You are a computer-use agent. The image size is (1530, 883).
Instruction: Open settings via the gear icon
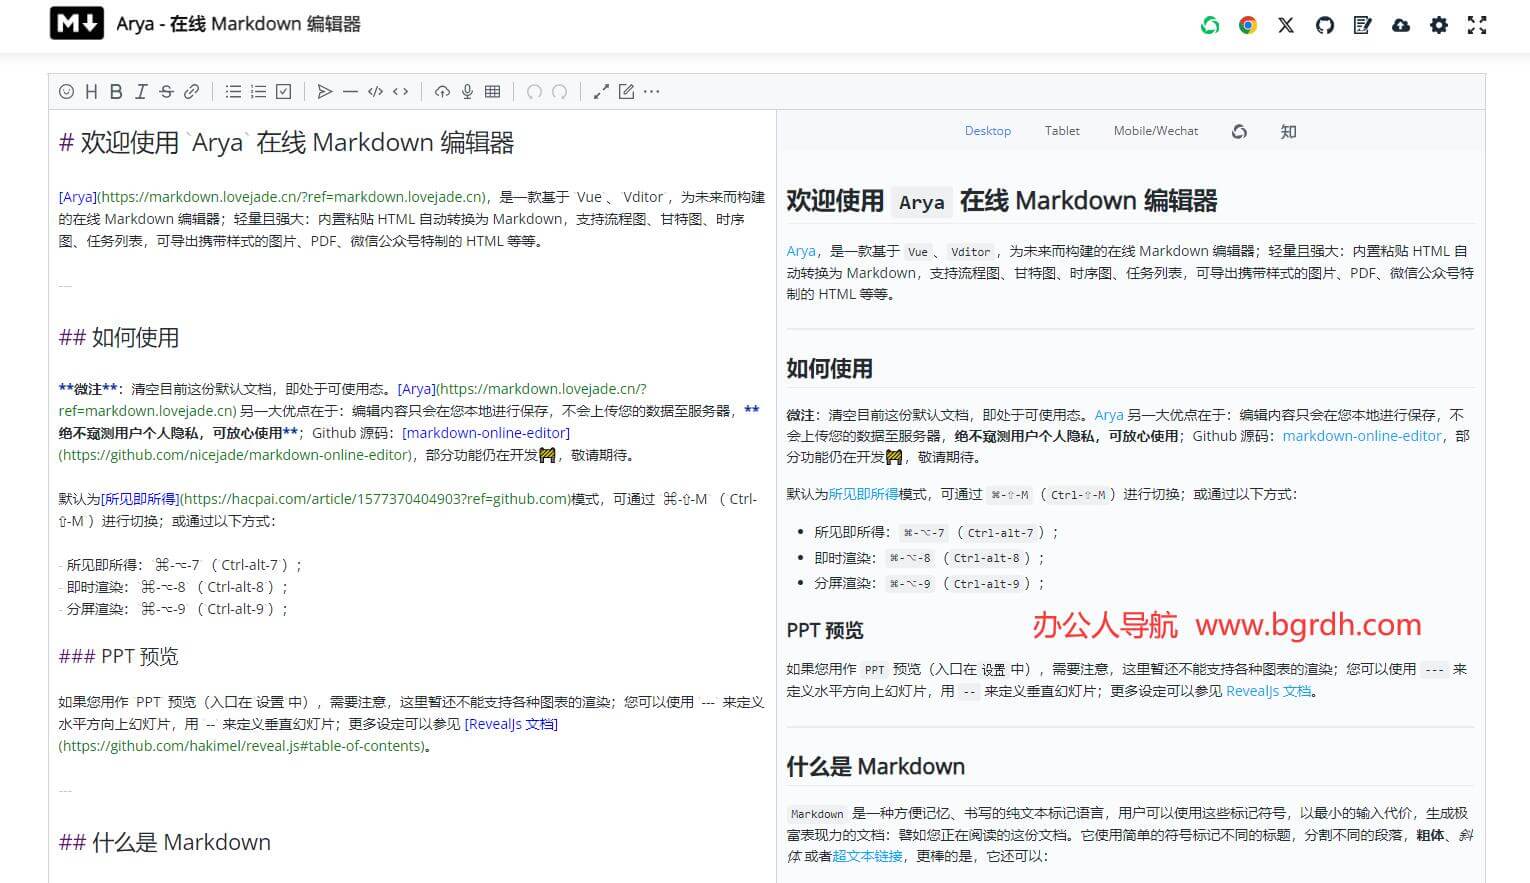(x=1439, y=25)
